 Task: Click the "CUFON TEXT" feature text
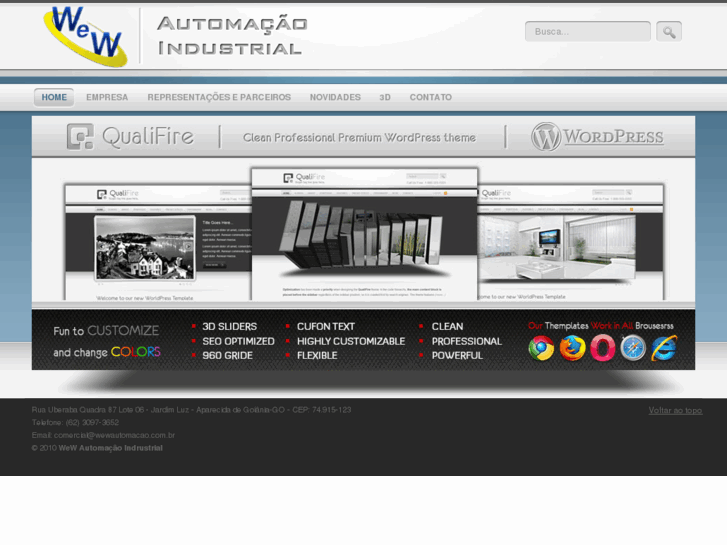[x=325, y=327]
